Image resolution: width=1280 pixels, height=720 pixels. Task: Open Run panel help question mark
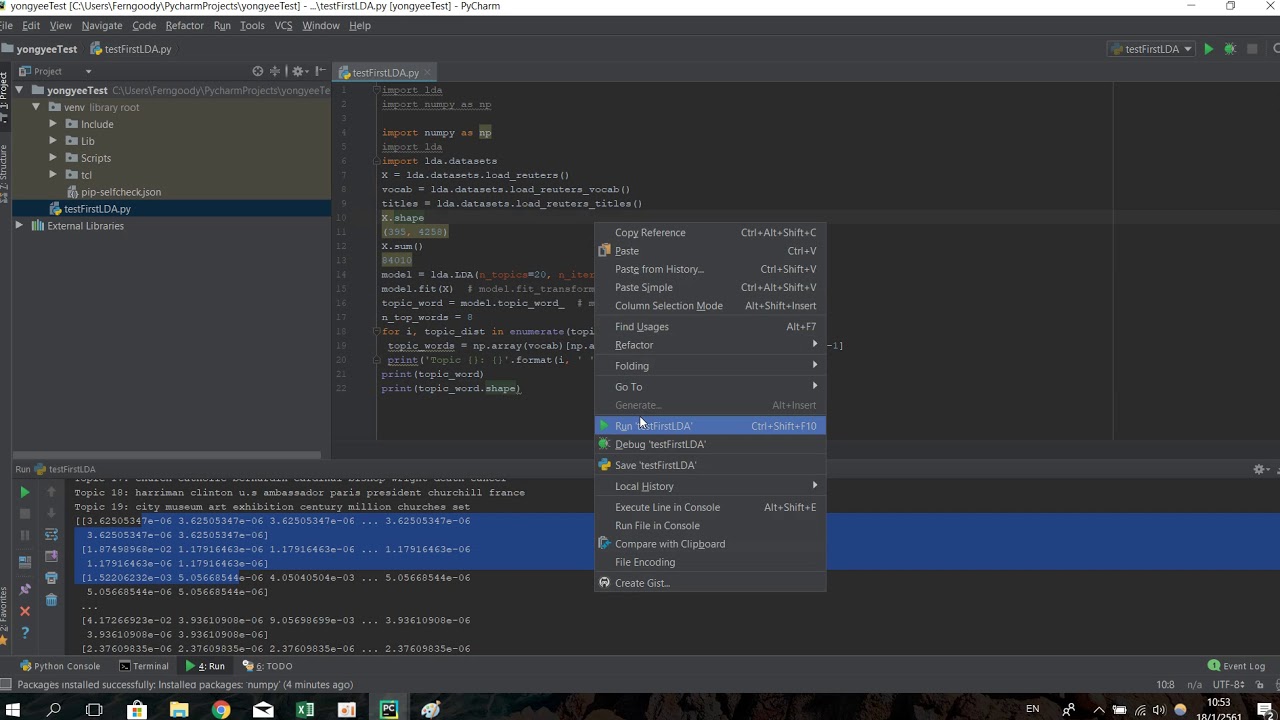(25, 633)
